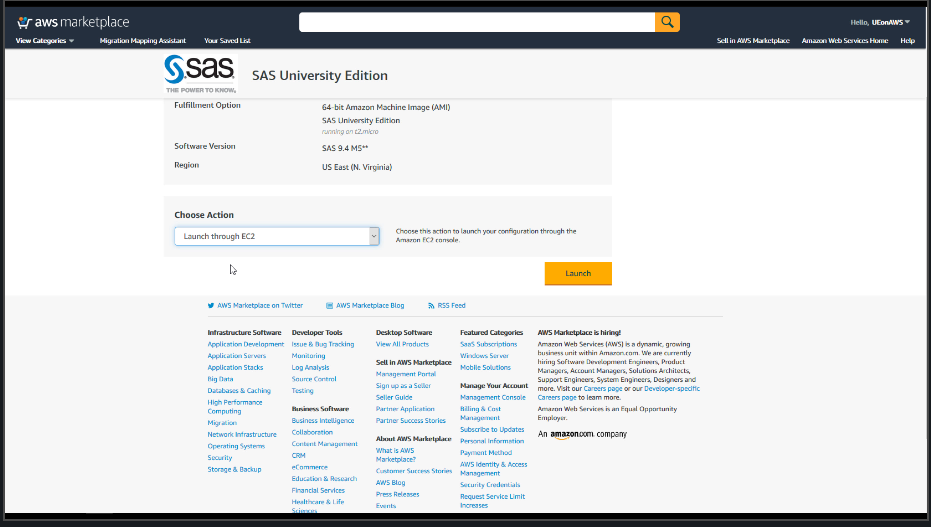
Task: Open Business Intelligence link
Action: 322,421
